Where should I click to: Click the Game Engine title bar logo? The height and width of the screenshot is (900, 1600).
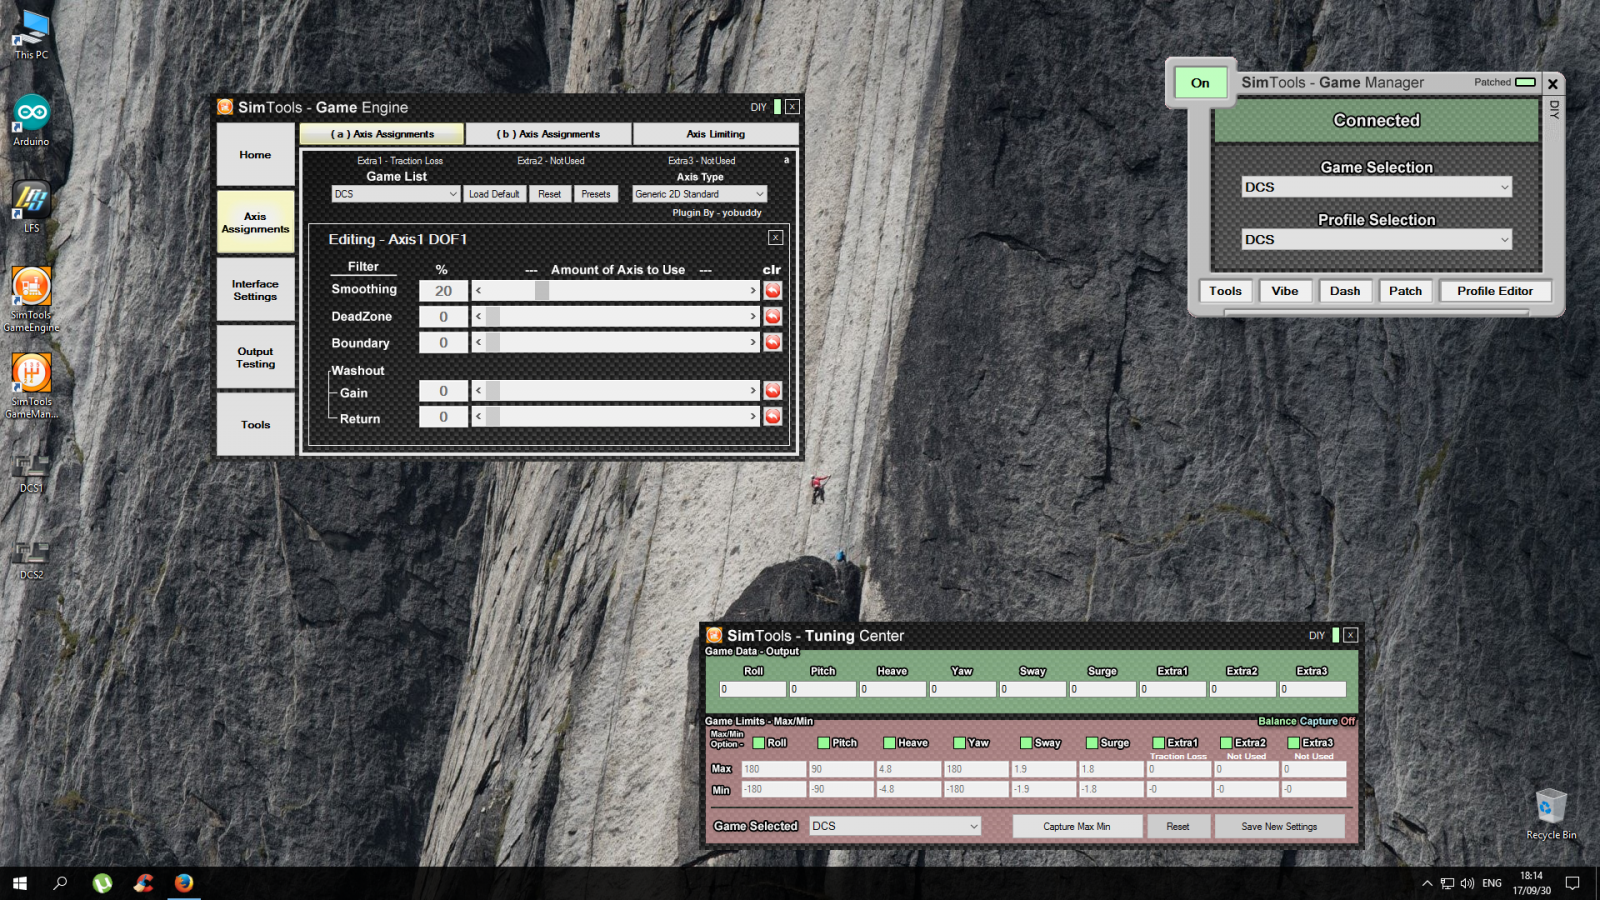pyautogui.click(x=226, y=107)
